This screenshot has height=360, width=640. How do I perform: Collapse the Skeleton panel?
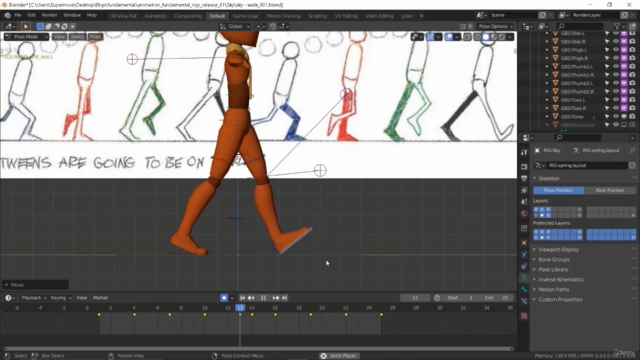click(549, 178)
